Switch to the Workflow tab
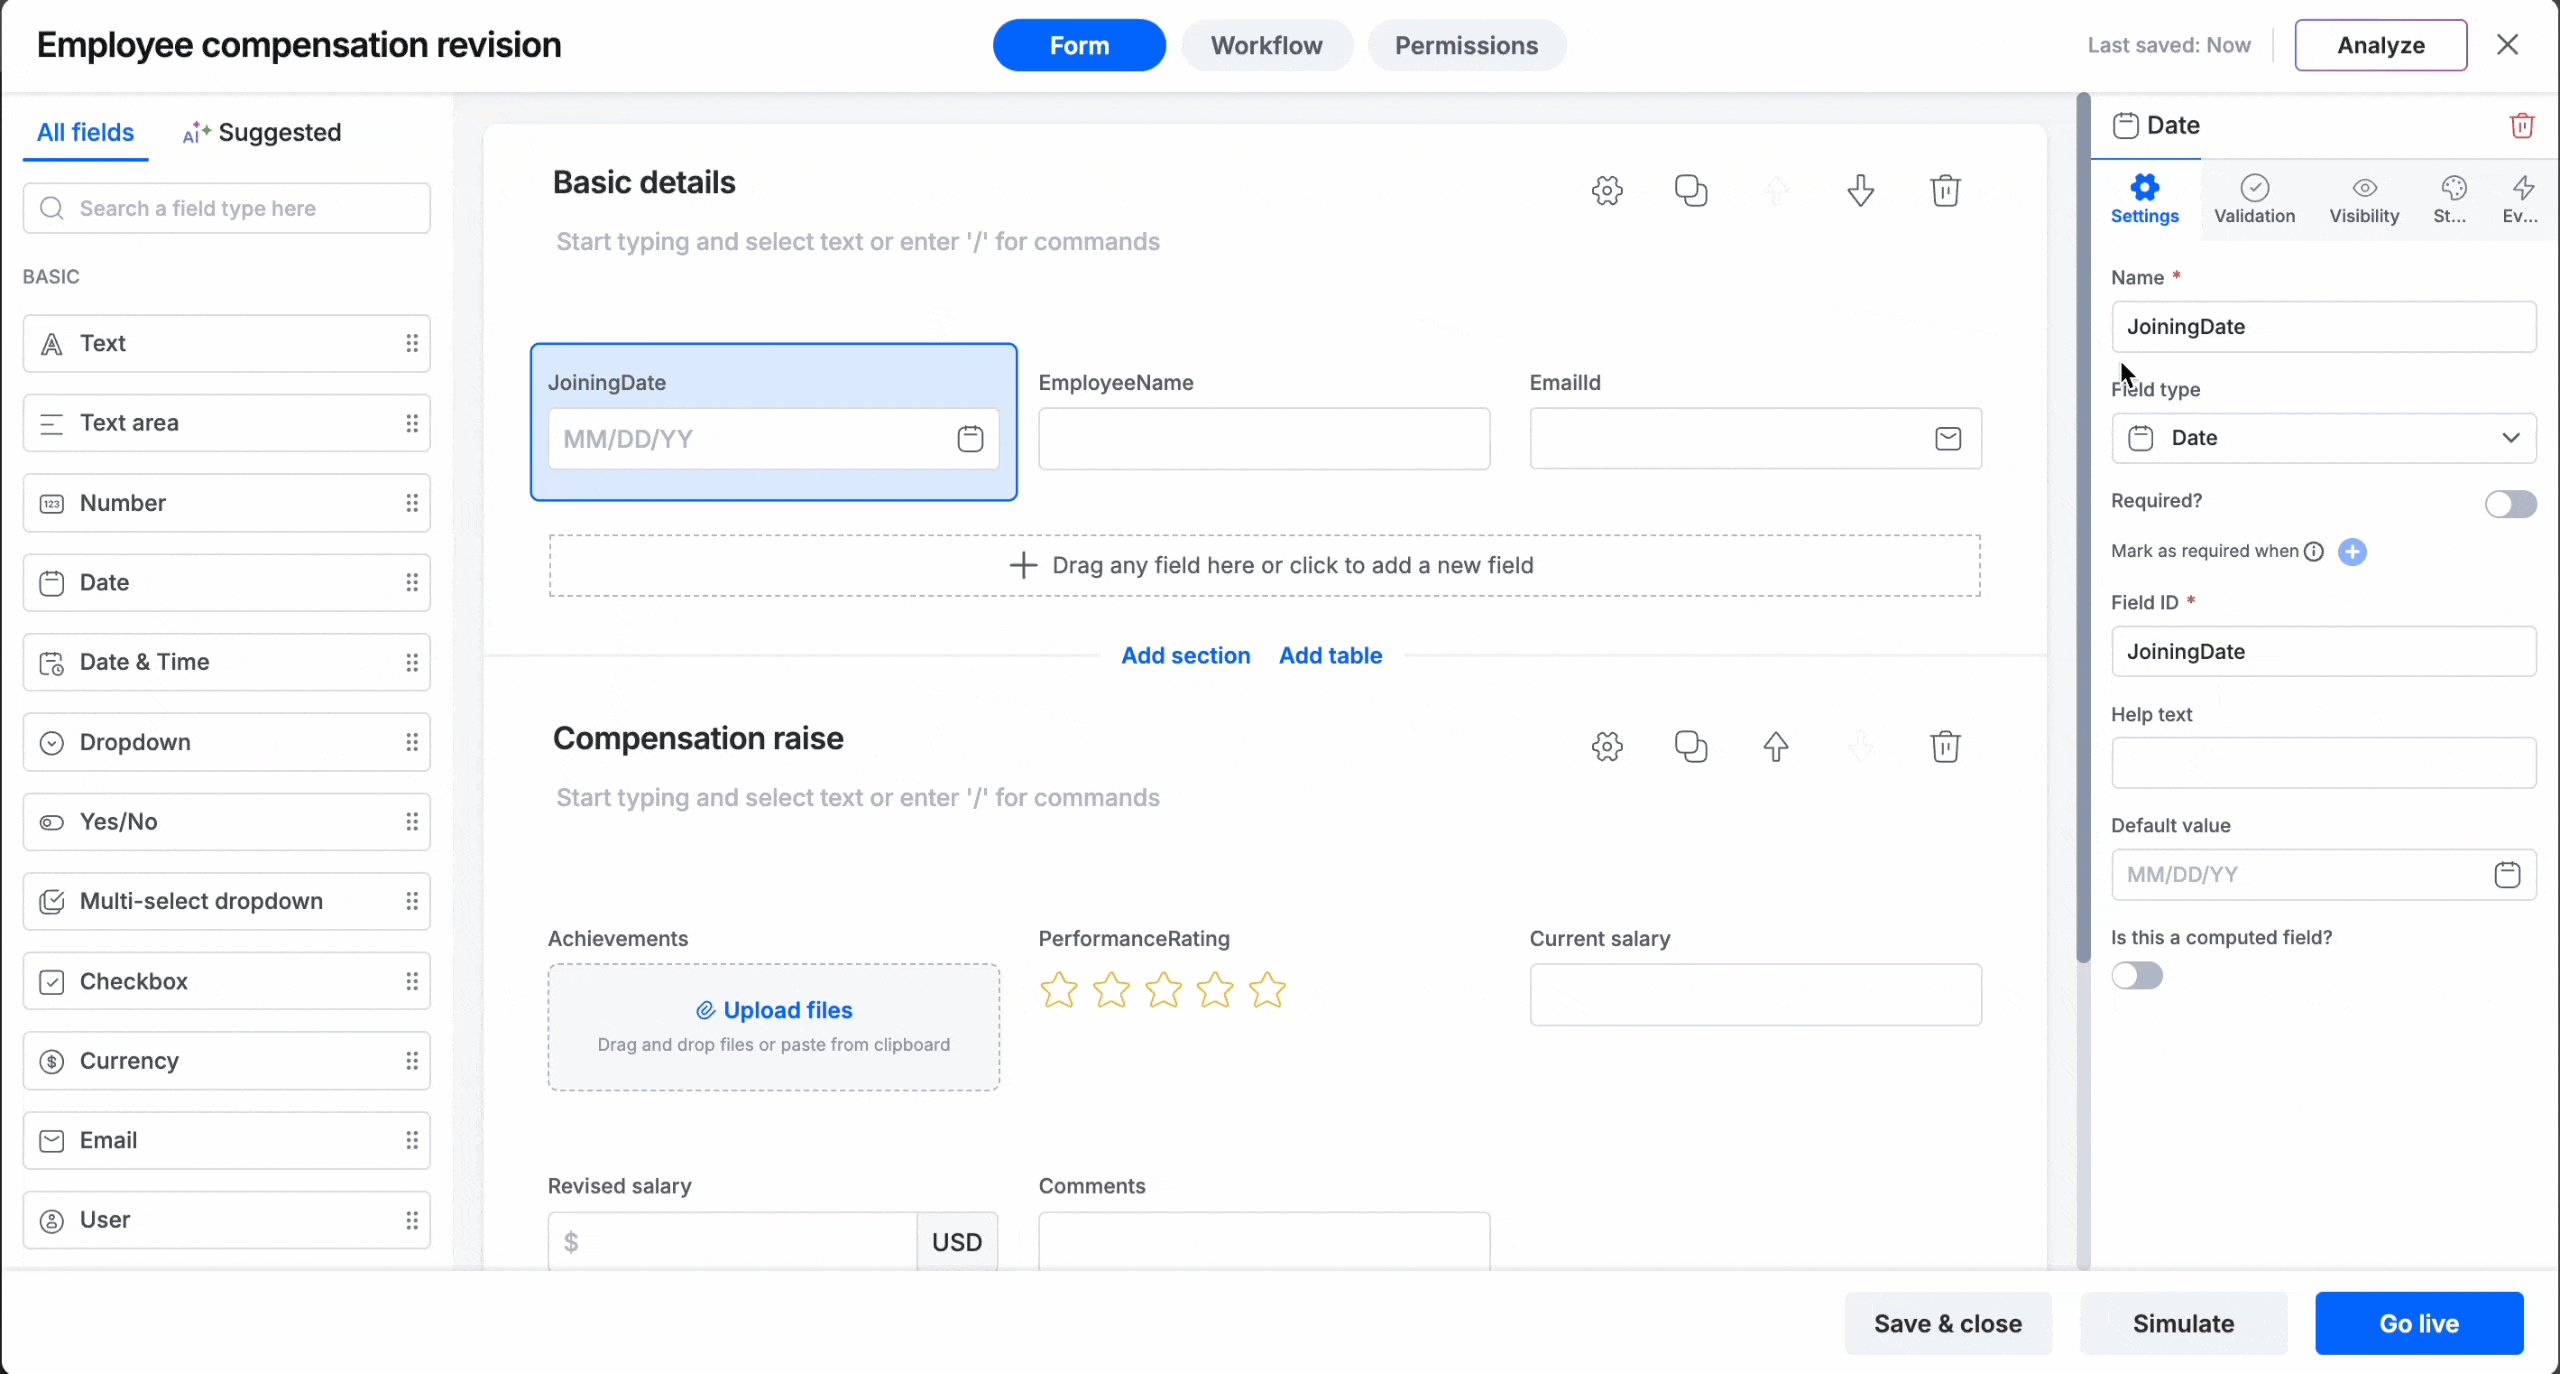This screenshot has height=1374, width=2560. pyautogui.click(x=1266, y=45)
